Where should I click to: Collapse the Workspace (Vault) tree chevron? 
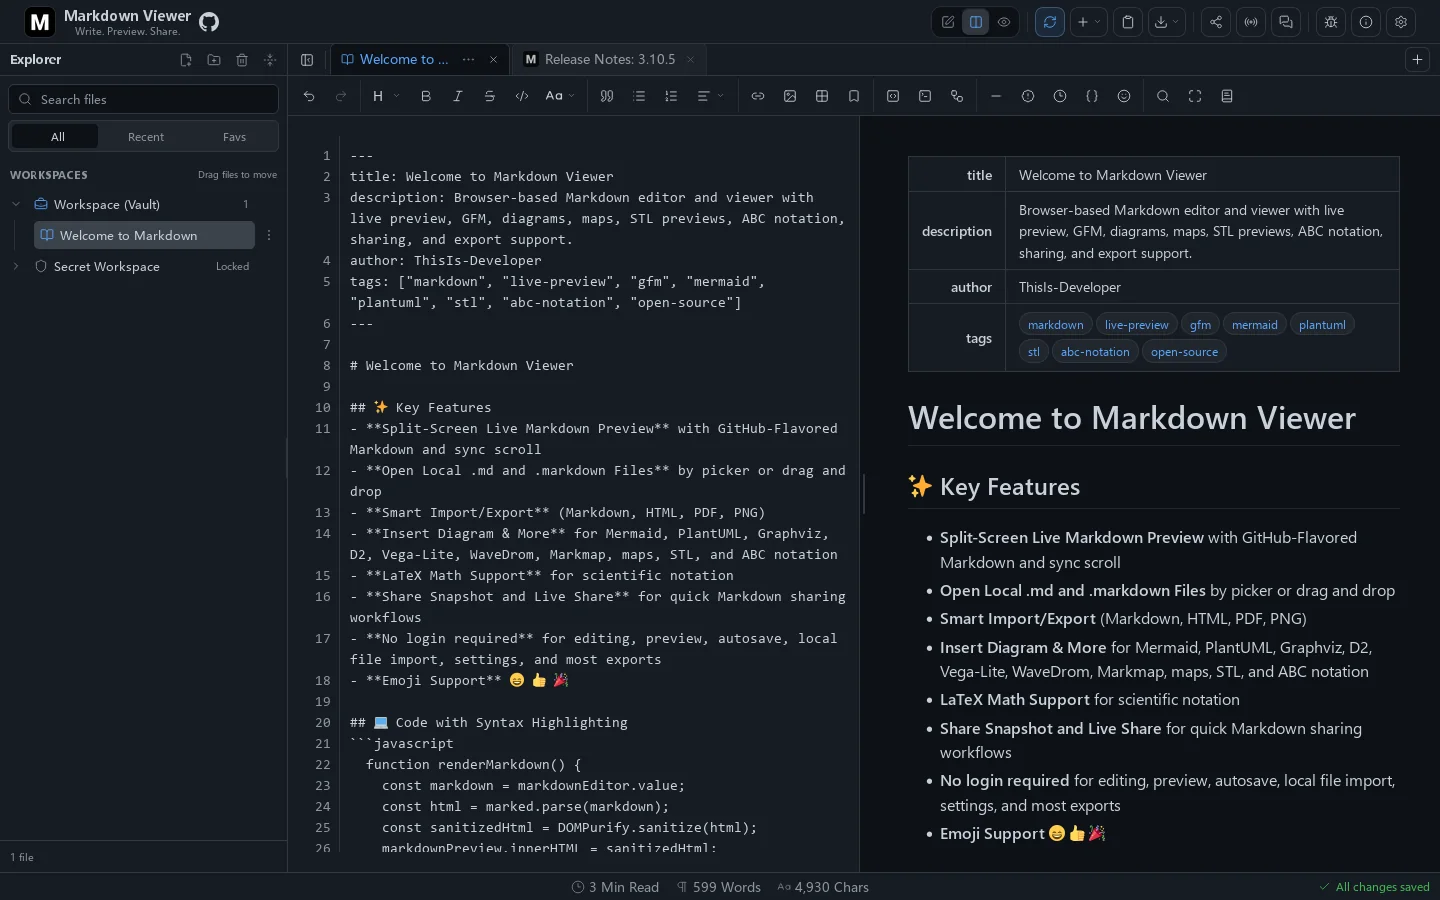click(16, 204)
